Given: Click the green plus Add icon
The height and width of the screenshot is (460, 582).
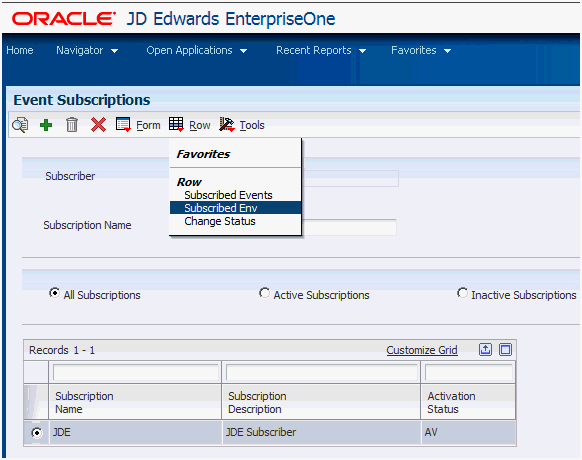Looking at the screenshot, I should click(46, 125).
